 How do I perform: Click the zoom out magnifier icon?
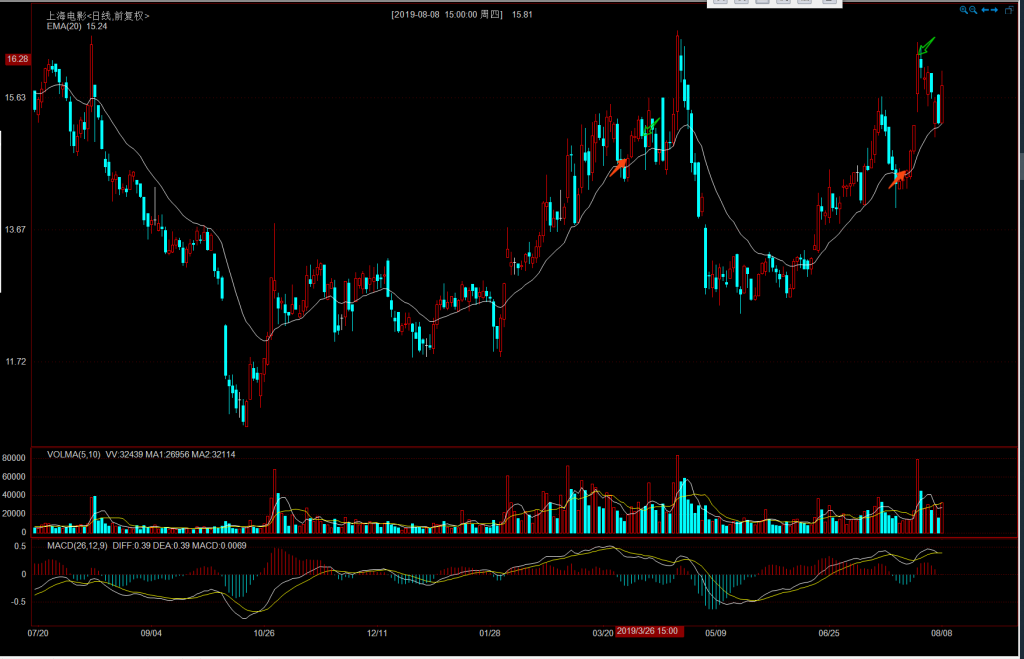tap(974, 10)
